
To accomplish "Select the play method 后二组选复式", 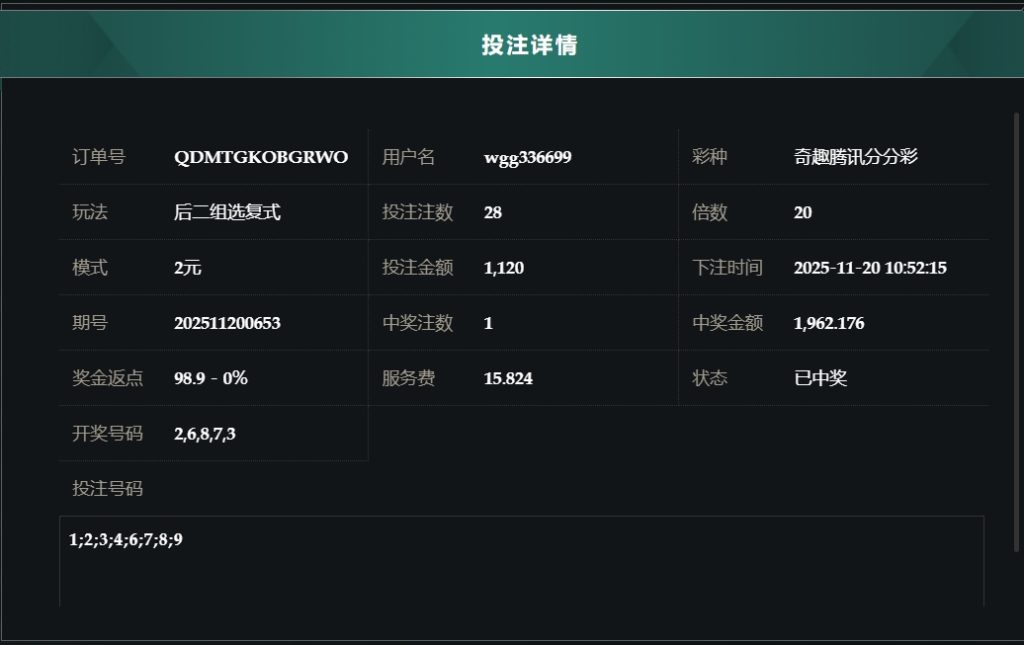I will coord(227,212).
